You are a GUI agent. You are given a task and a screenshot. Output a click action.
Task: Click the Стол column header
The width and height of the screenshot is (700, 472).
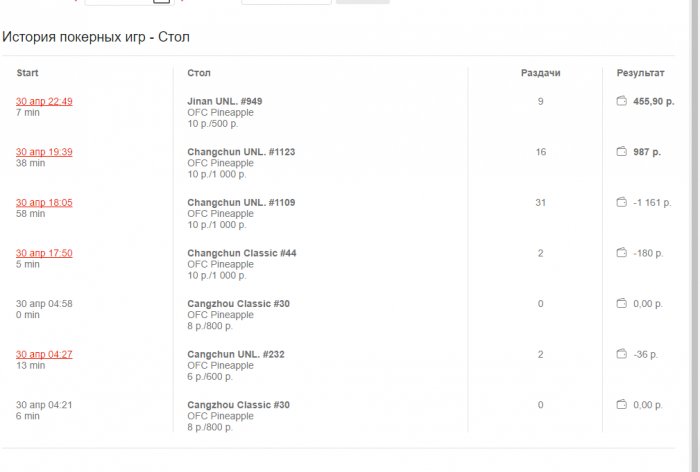[199, 73]
